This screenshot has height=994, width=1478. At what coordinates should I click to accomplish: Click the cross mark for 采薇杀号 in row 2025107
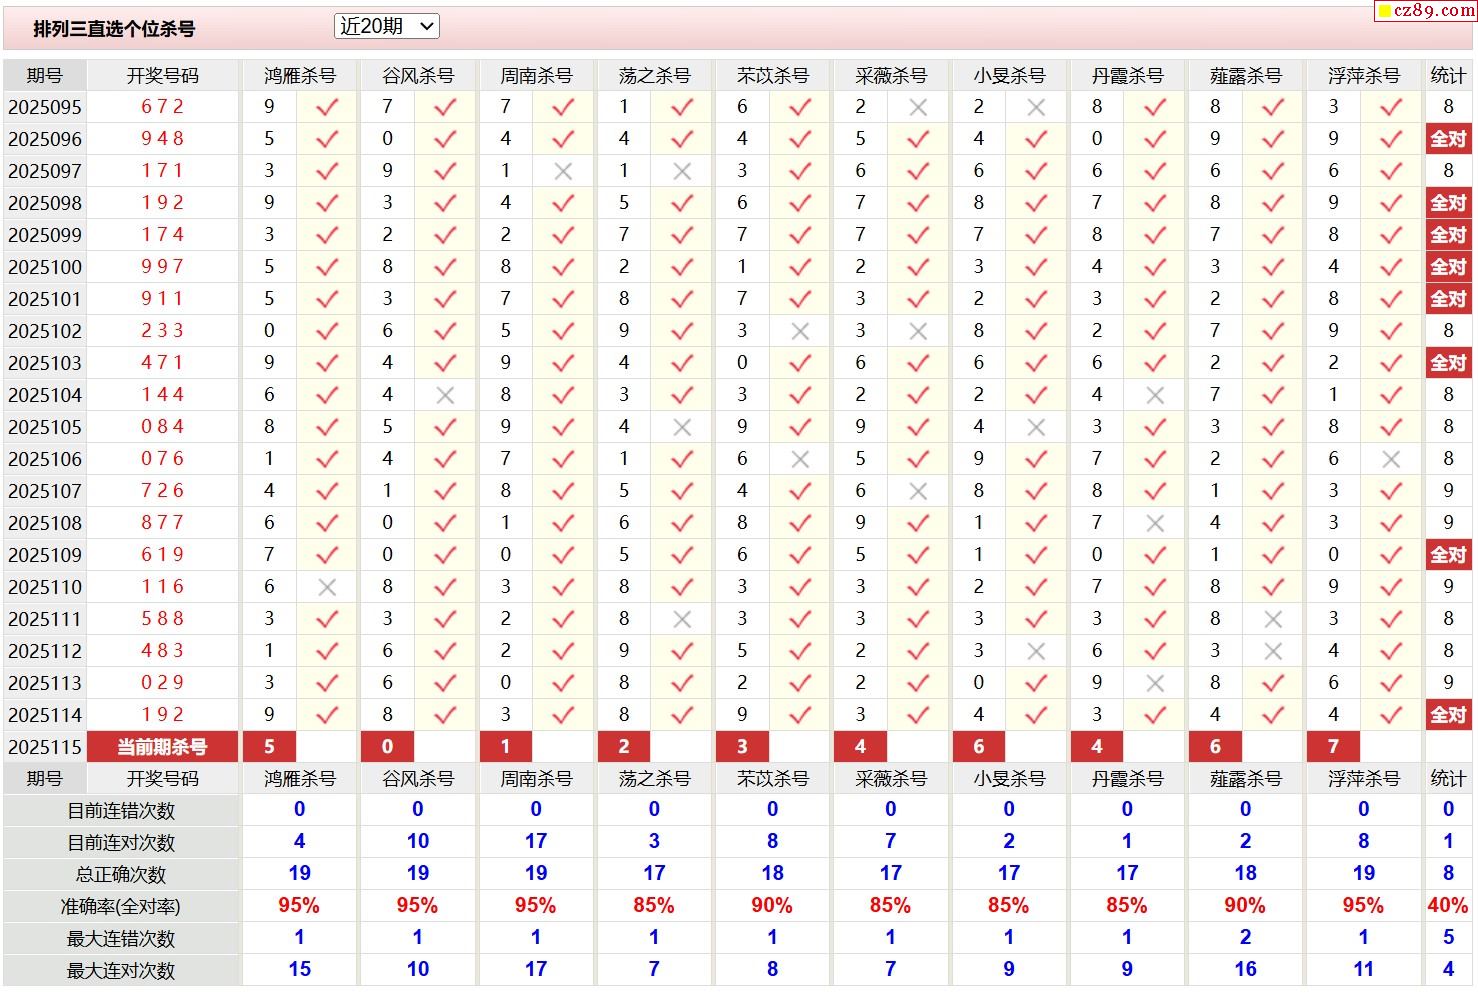(x=918, y=491)
